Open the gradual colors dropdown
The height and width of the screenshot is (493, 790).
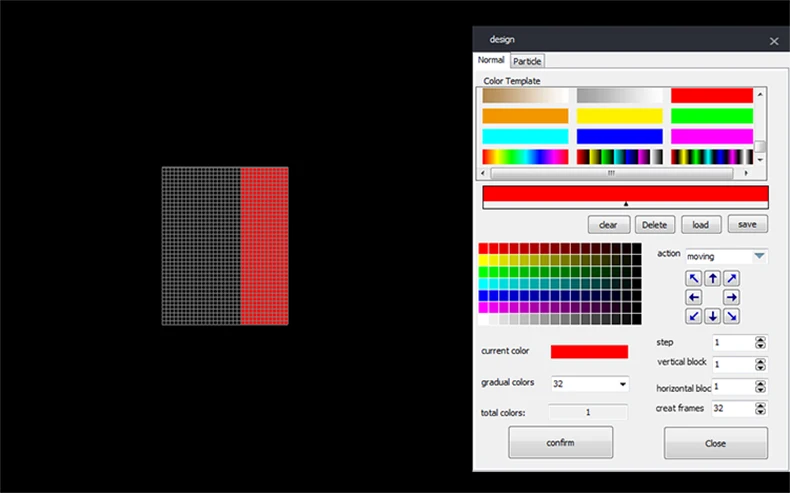[590, 384]
